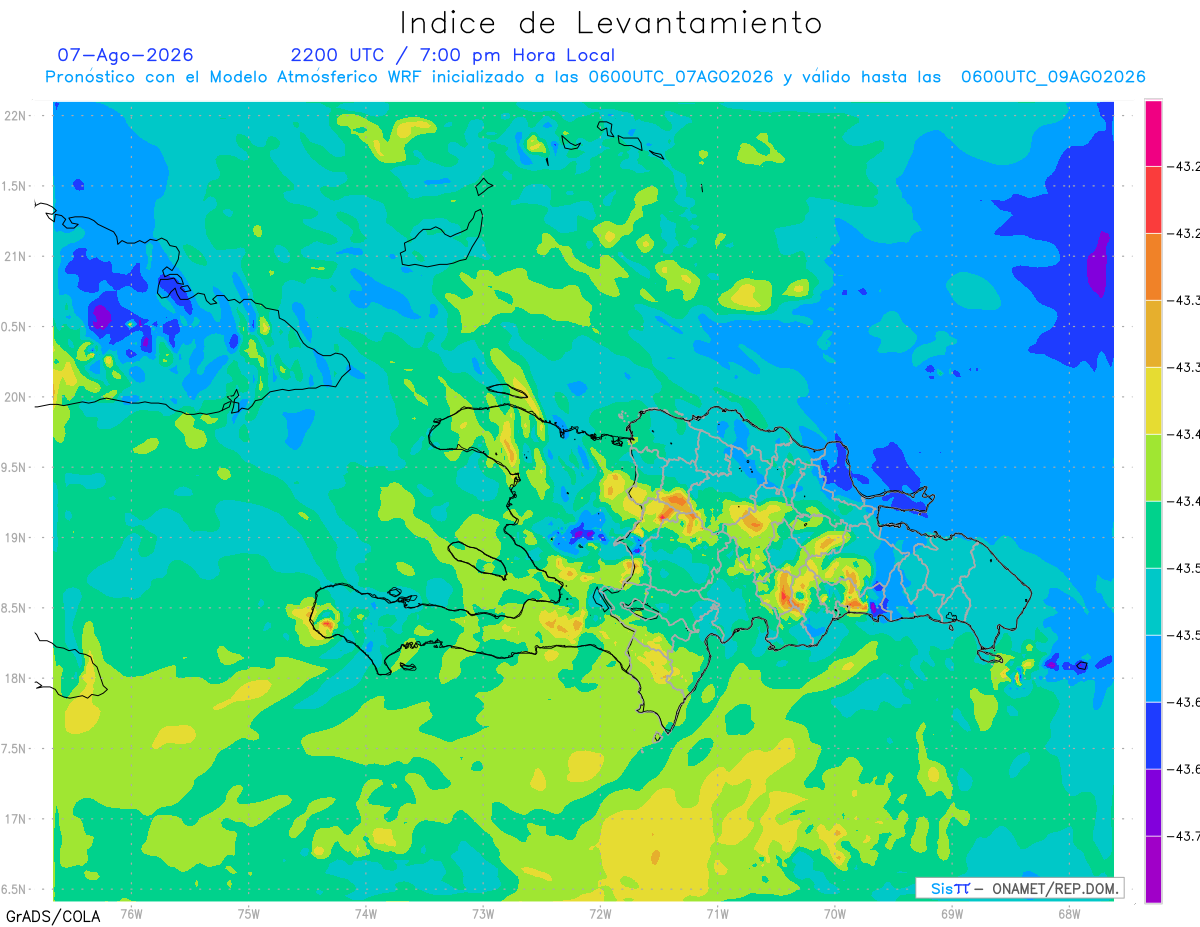The image size is (1200, 927).
Task: Click the '07-Ago-2026' date text
Action: (x=125, y=55)
